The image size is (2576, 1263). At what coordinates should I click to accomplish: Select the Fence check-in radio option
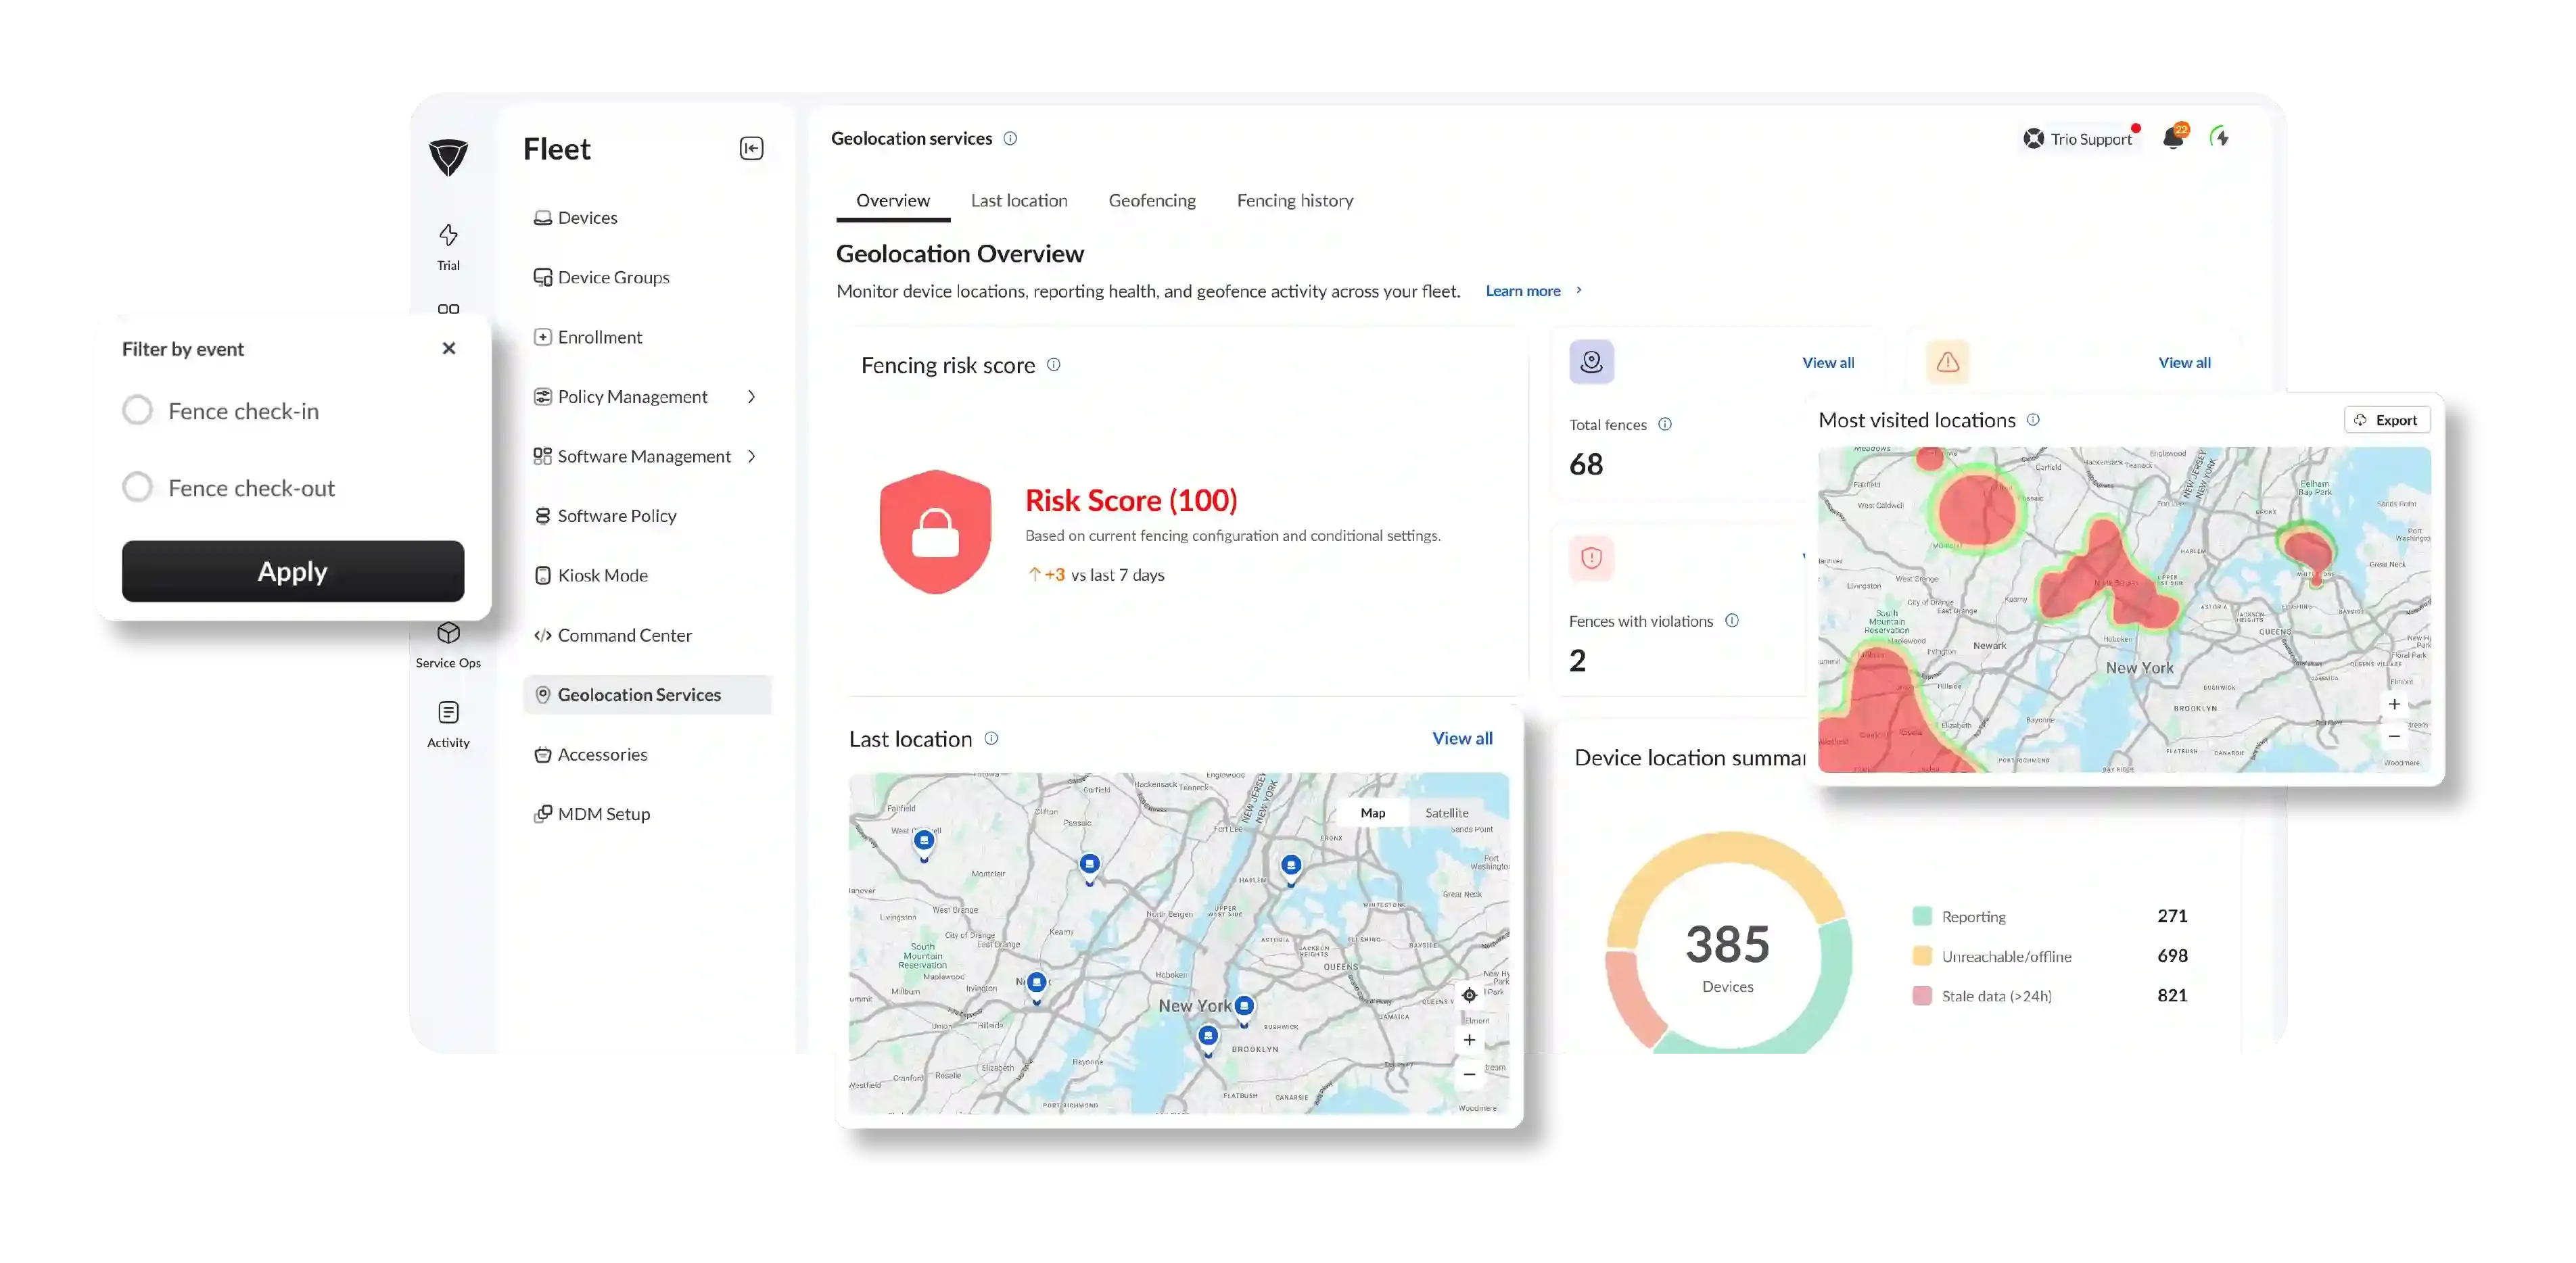tap(137, 410)
